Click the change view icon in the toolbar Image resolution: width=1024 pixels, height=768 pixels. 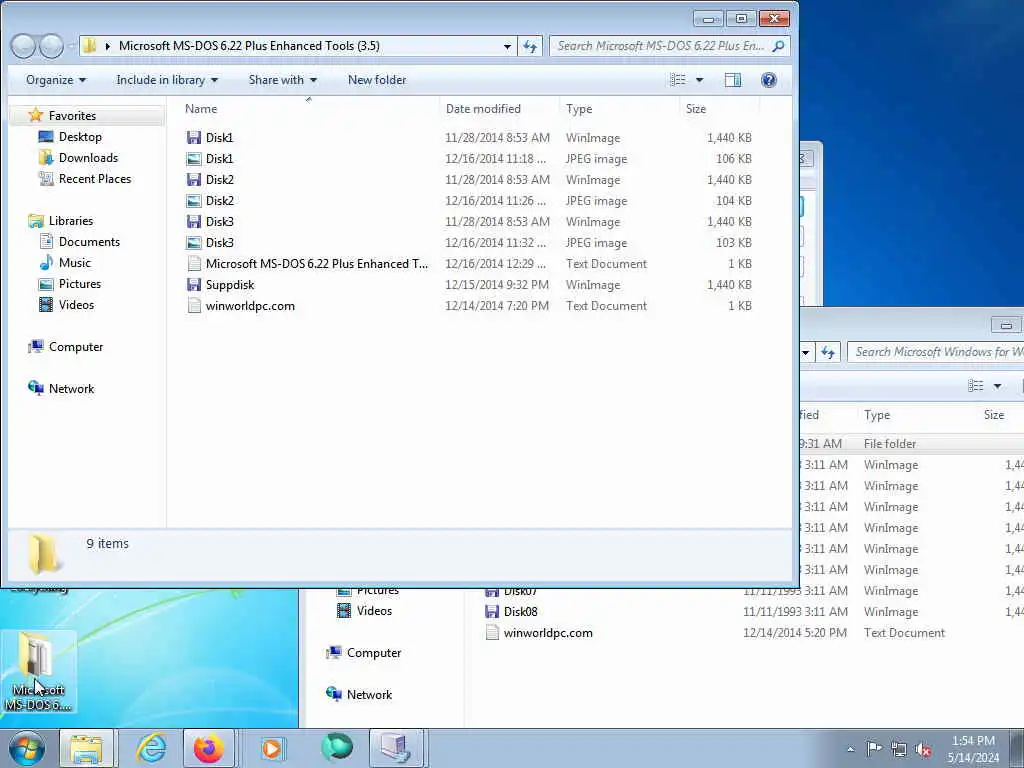point(678,80)
